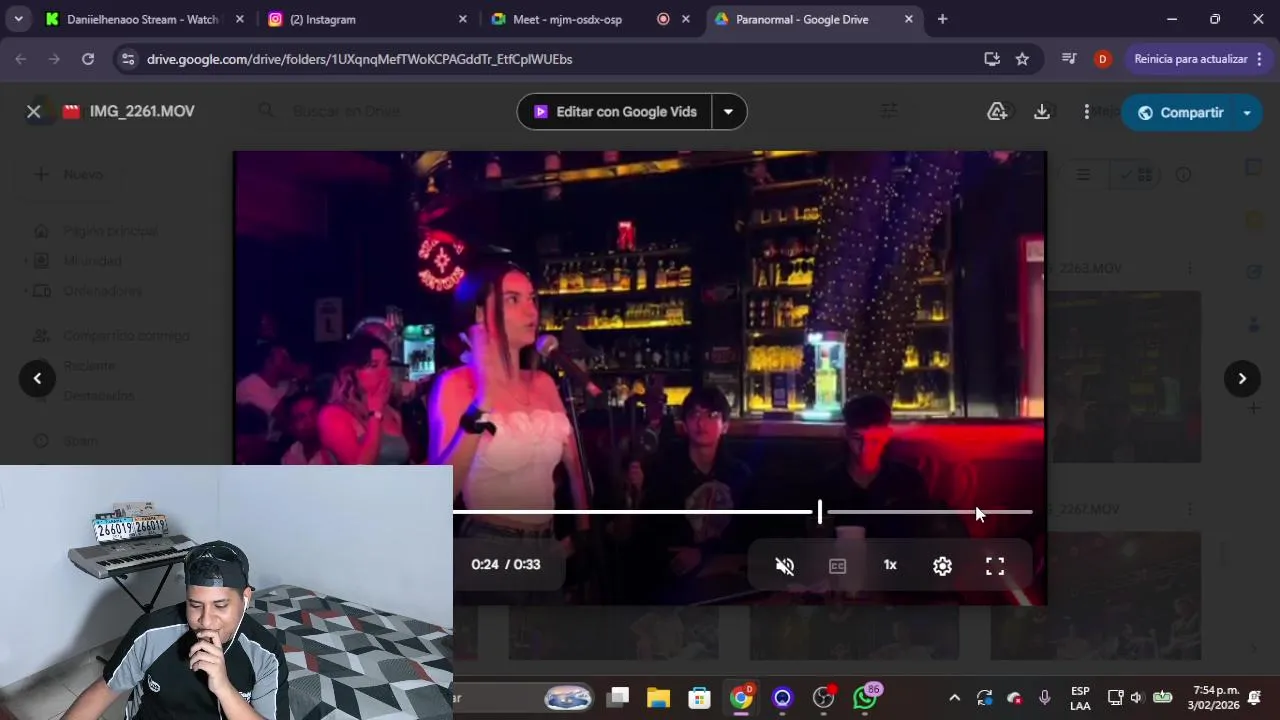Change playback speed 1x control
Viewport: 1280px width, 720px height.
890,565
